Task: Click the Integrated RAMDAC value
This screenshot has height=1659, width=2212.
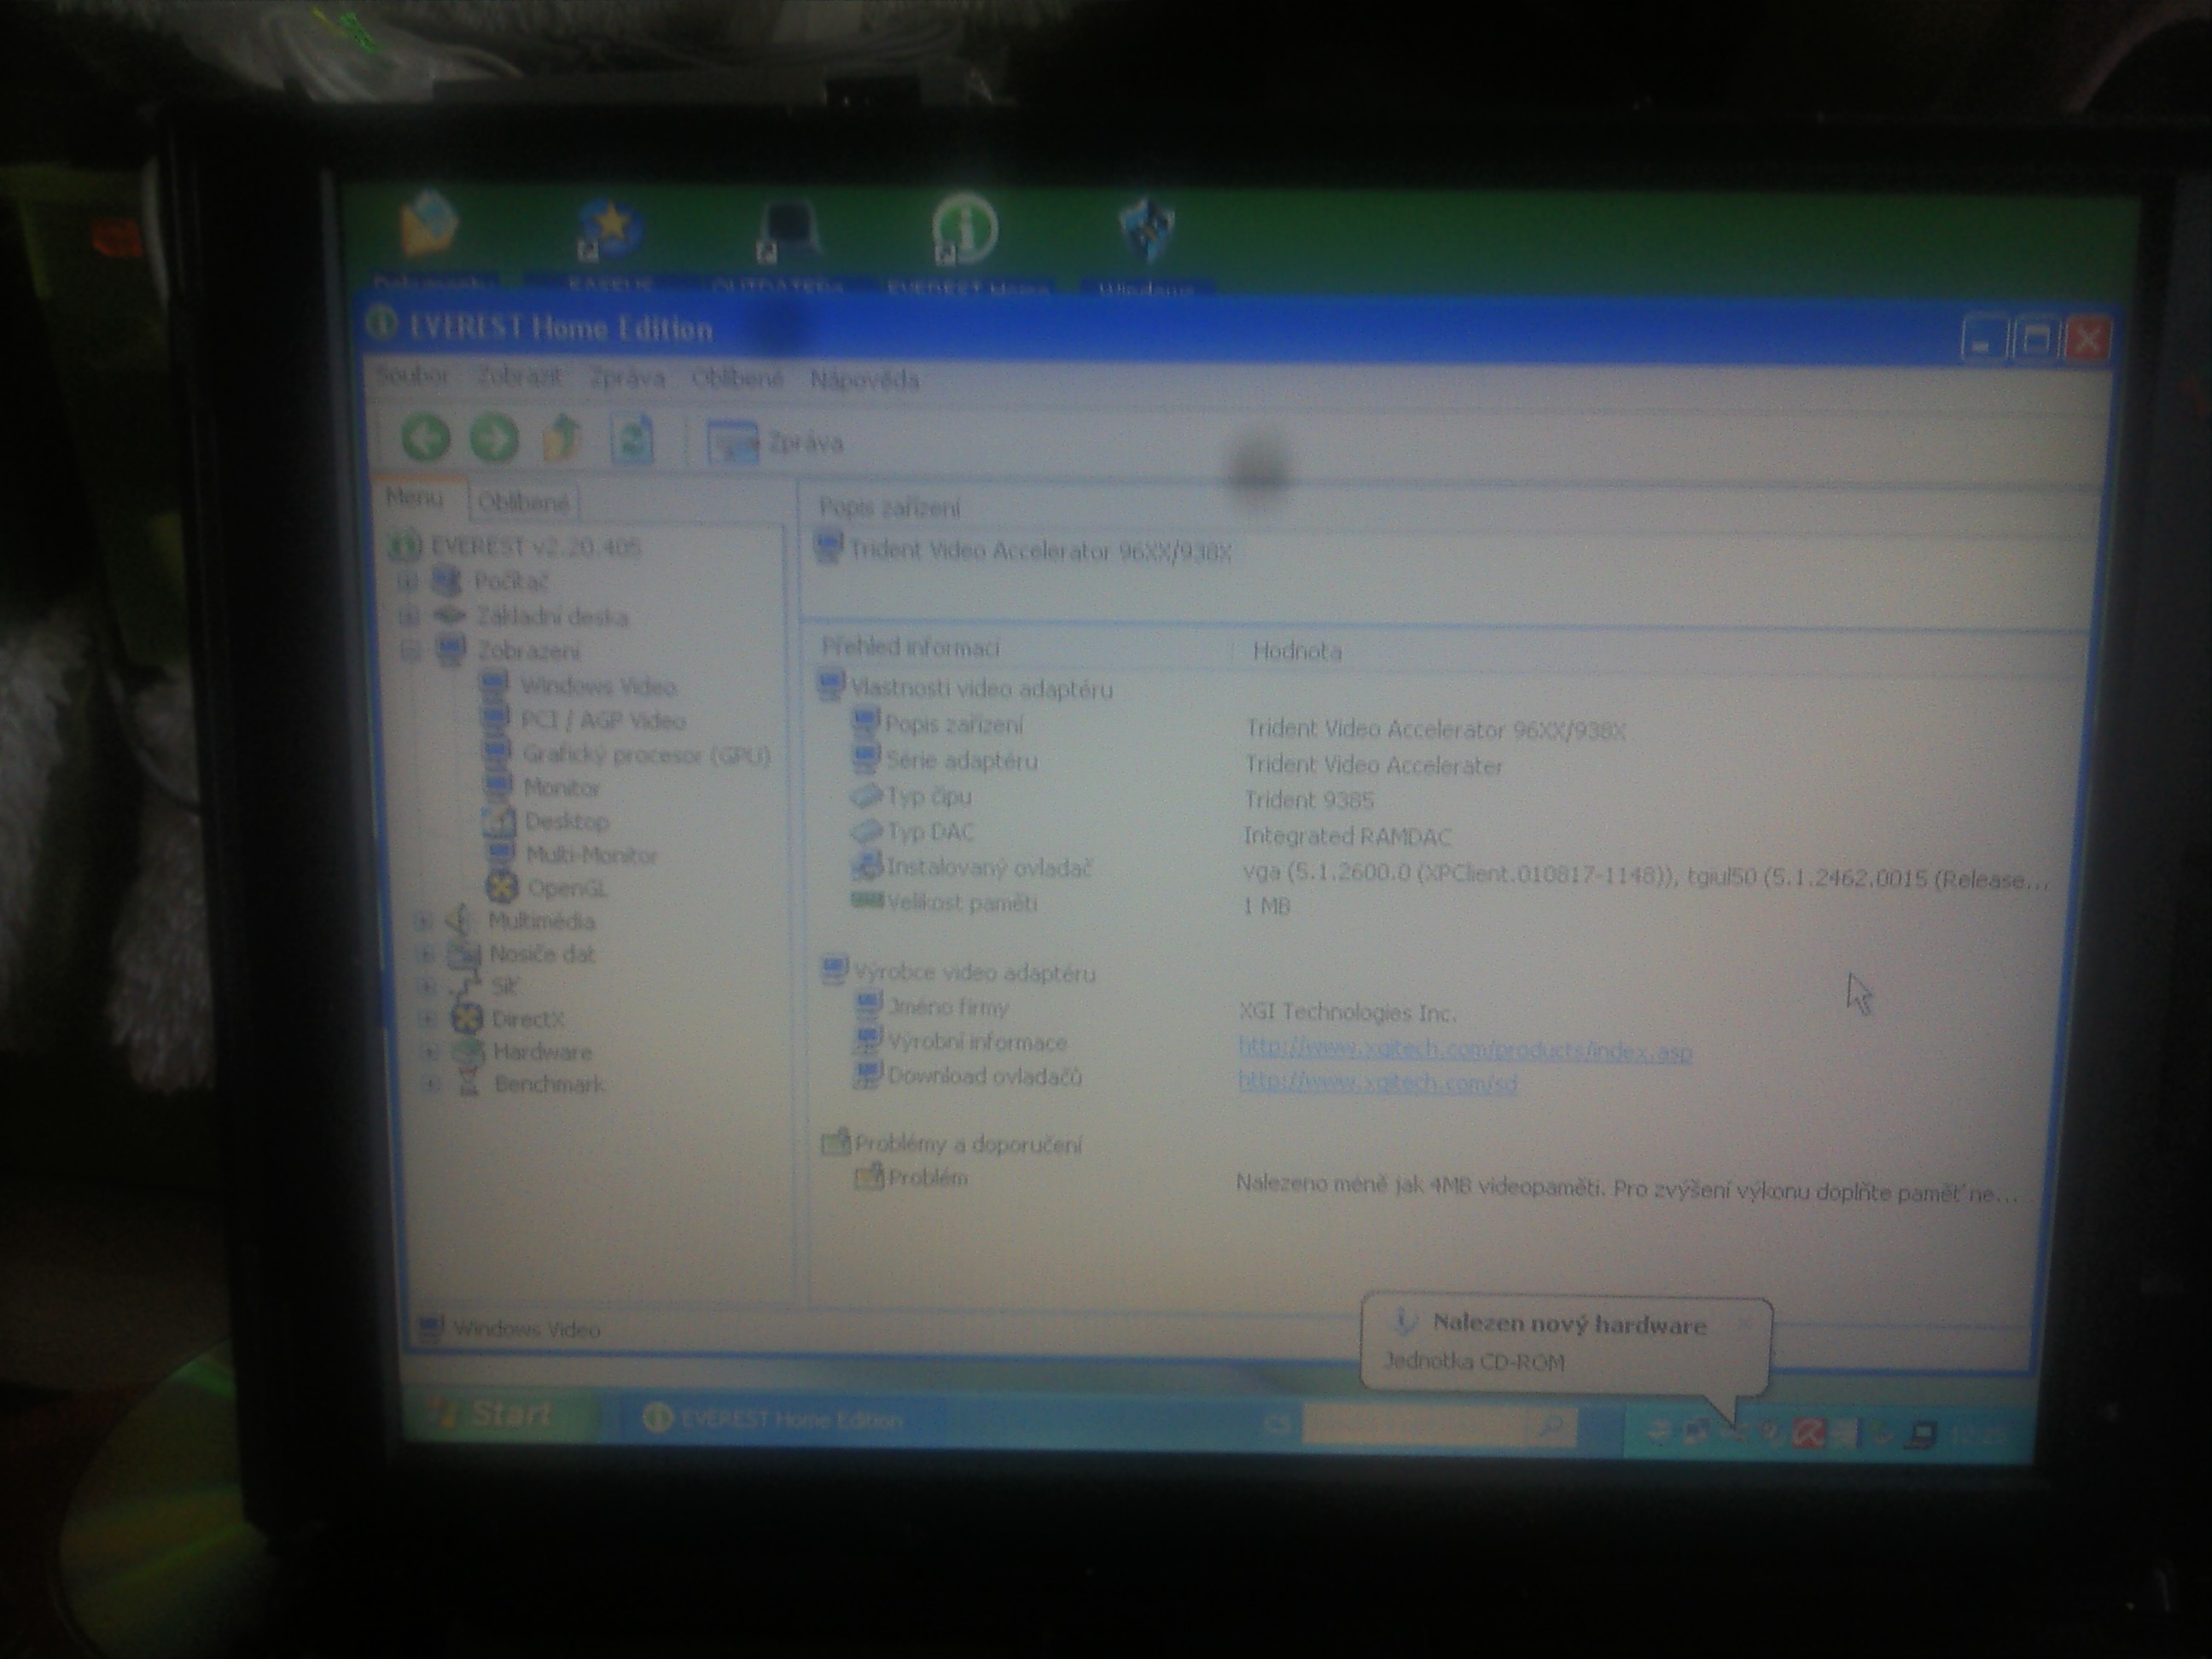Action: pos(1347,836)
